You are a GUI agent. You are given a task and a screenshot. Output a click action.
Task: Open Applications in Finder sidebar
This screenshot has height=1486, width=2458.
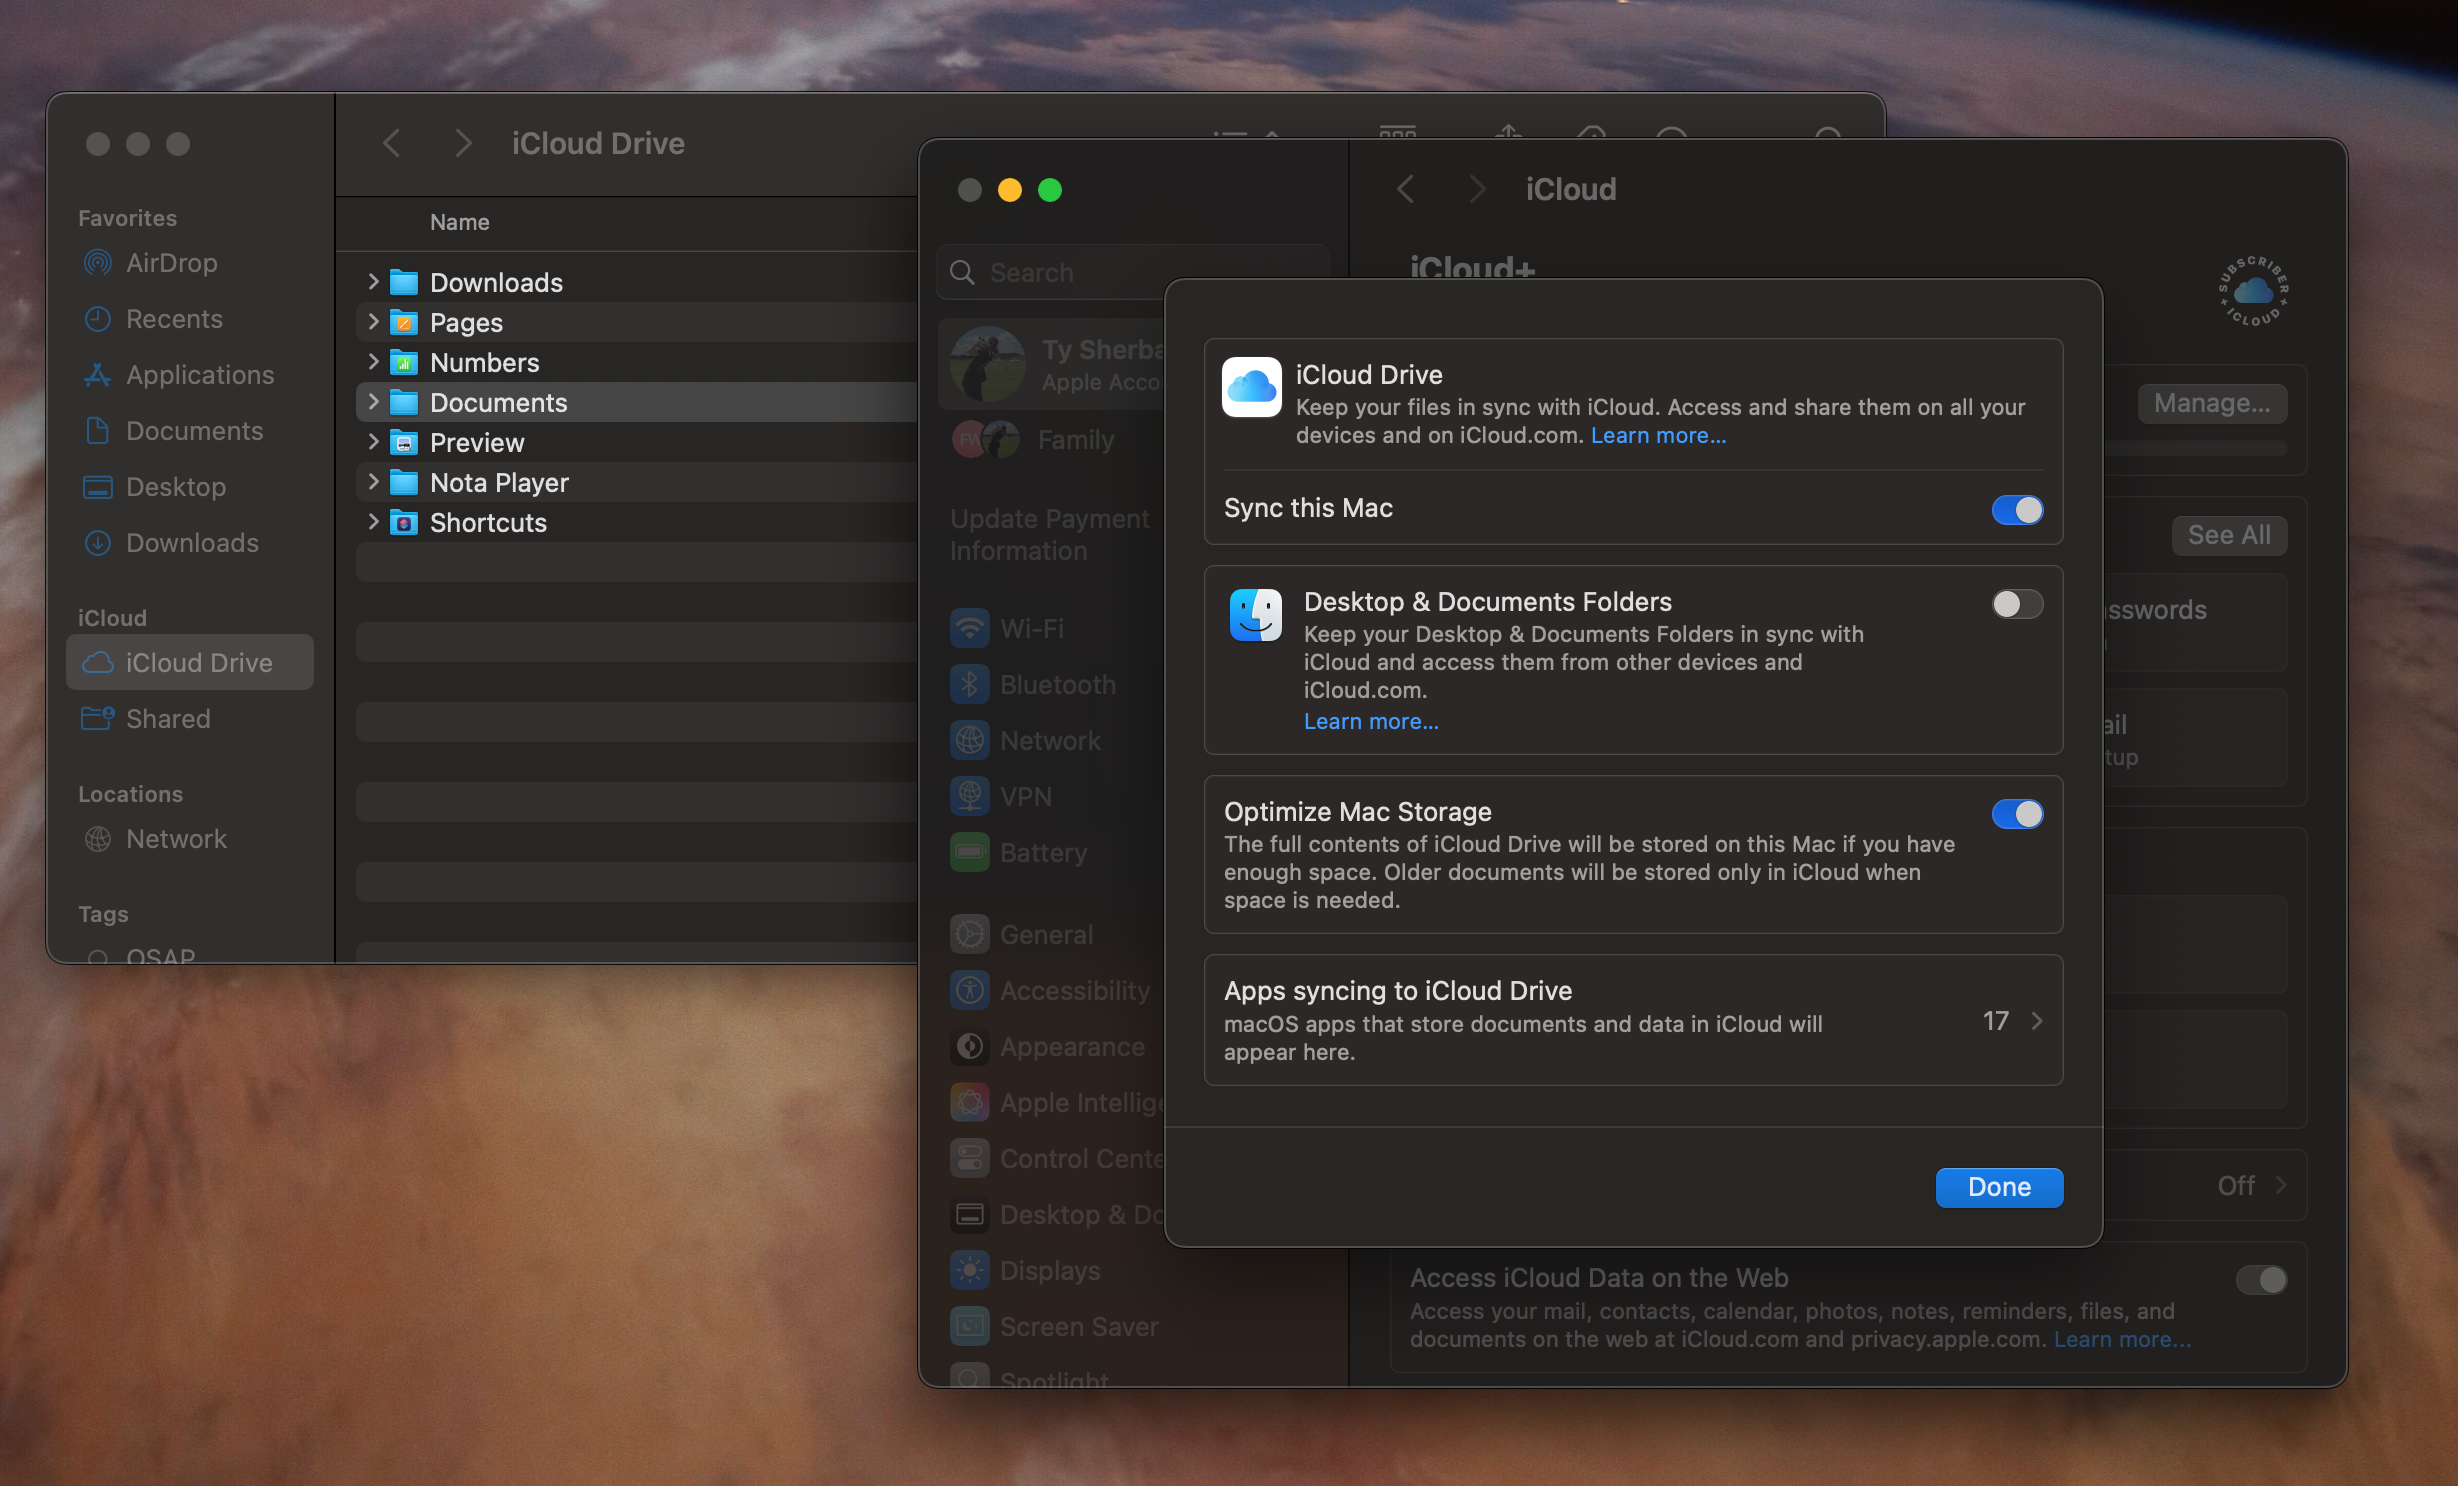(x=190, y=375)
